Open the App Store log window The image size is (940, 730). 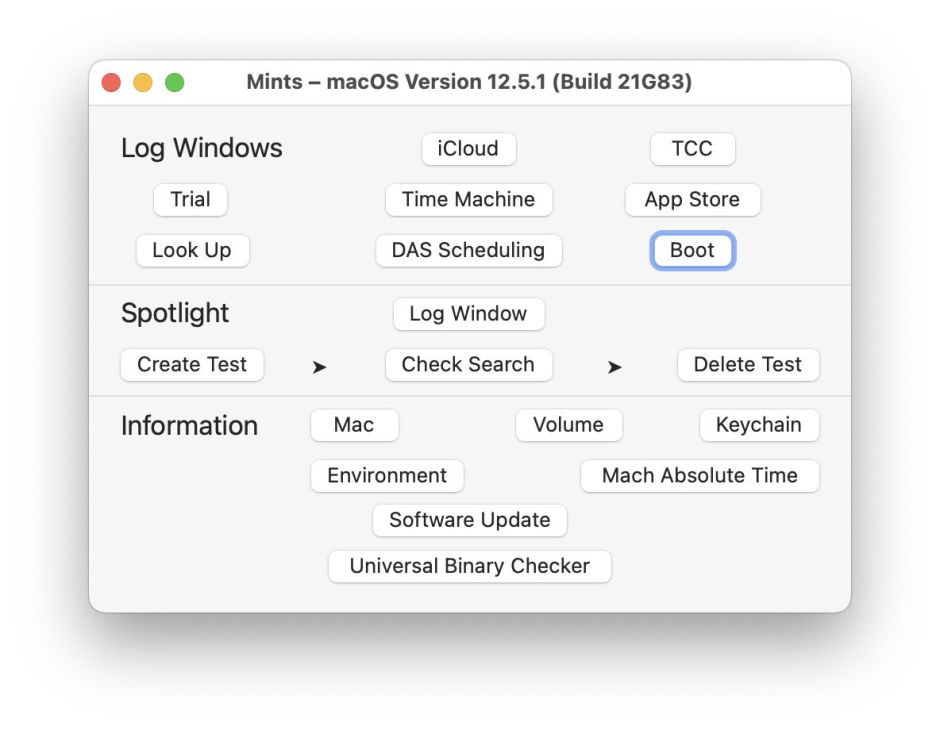(692, 199)
